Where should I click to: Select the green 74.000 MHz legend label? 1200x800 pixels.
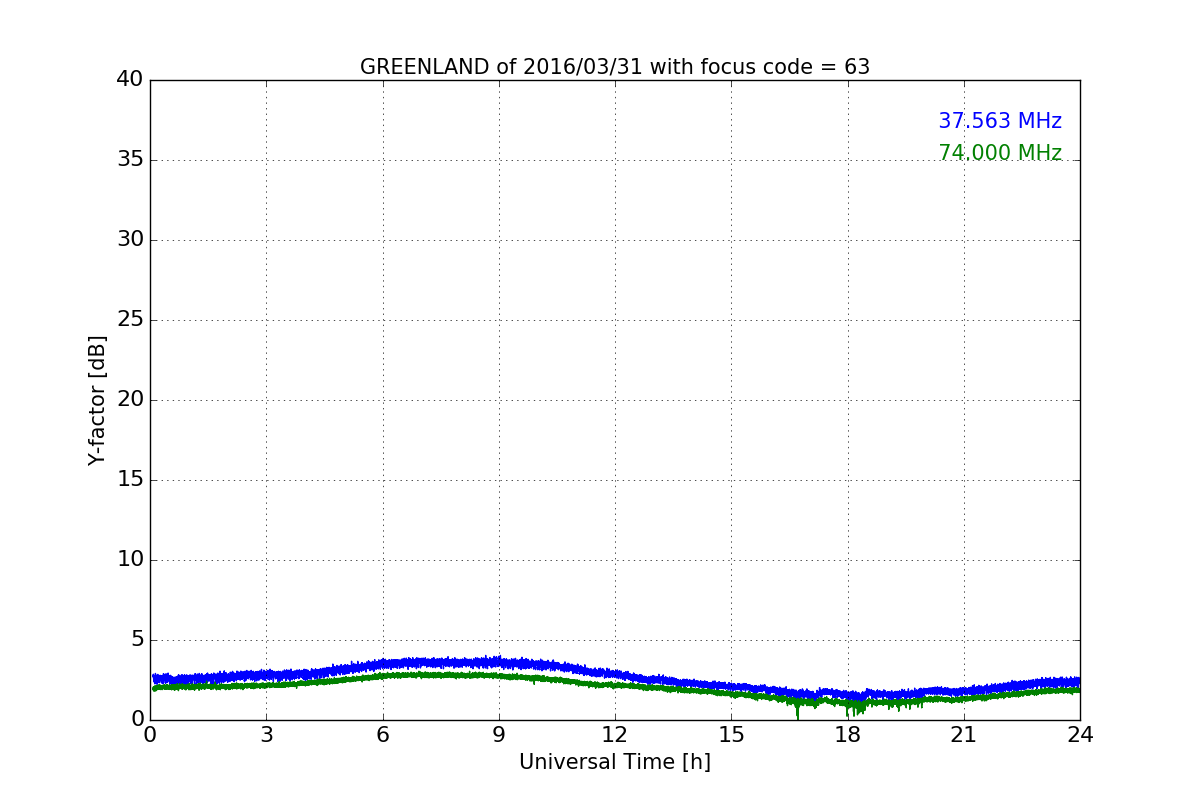(1000, 153)
